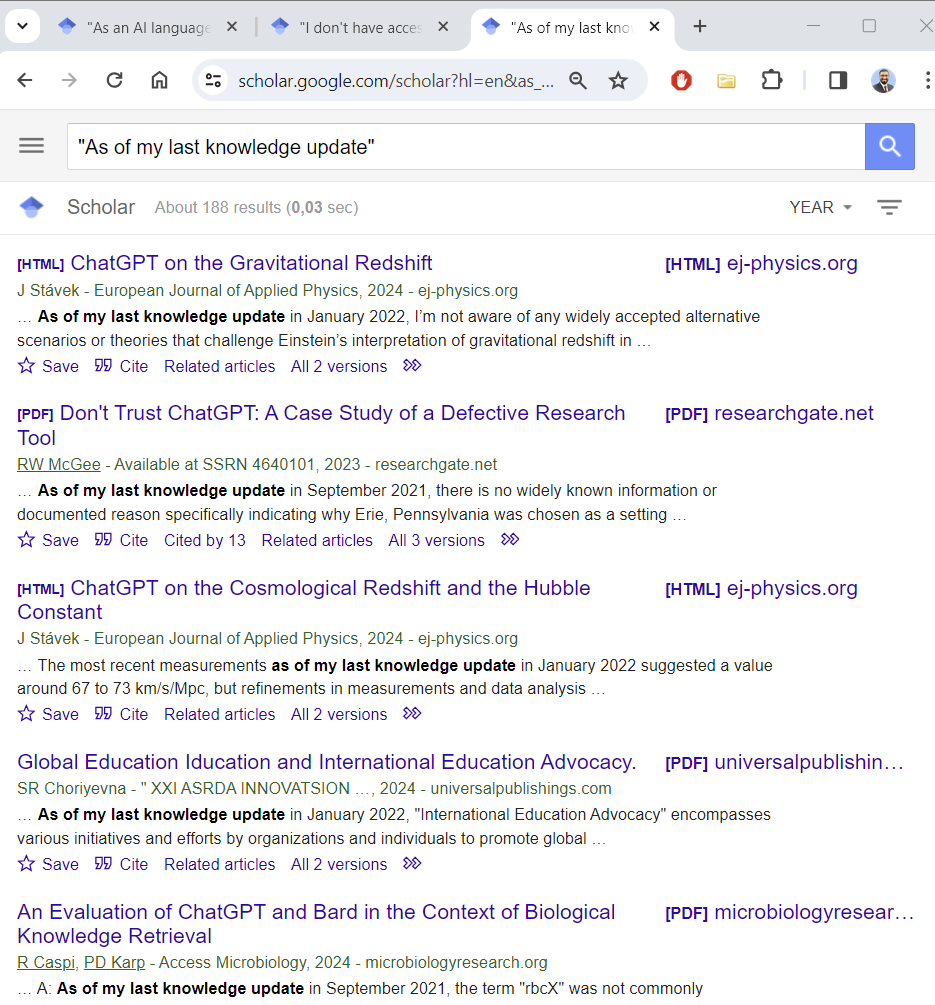Save the Gravitational Redshift result
This screenshot has height=1005, width=935.
48,366
